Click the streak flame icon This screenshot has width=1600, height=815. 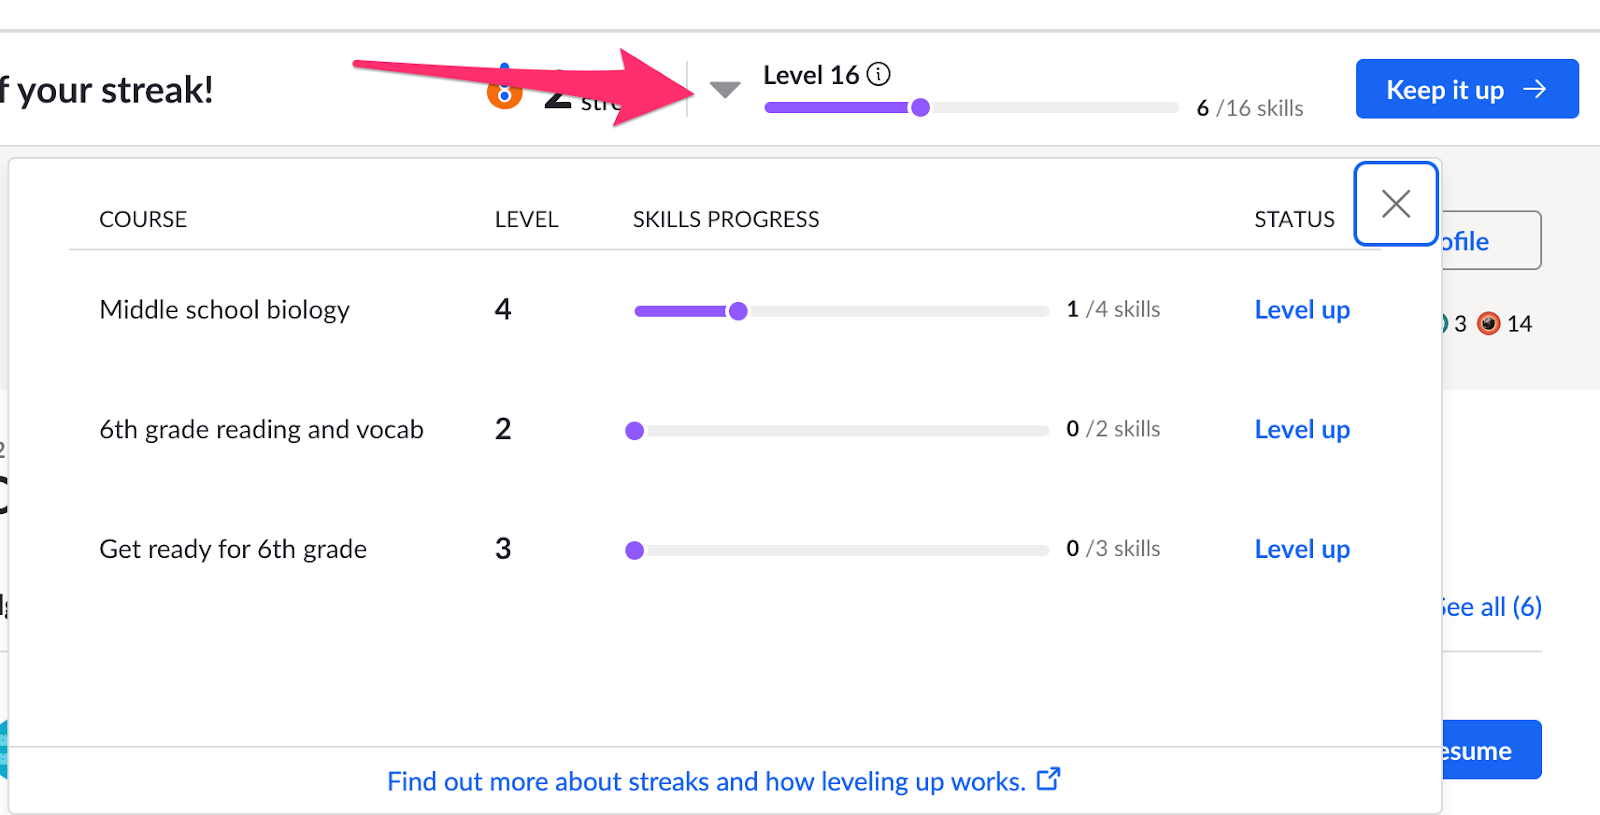[505, 92]
